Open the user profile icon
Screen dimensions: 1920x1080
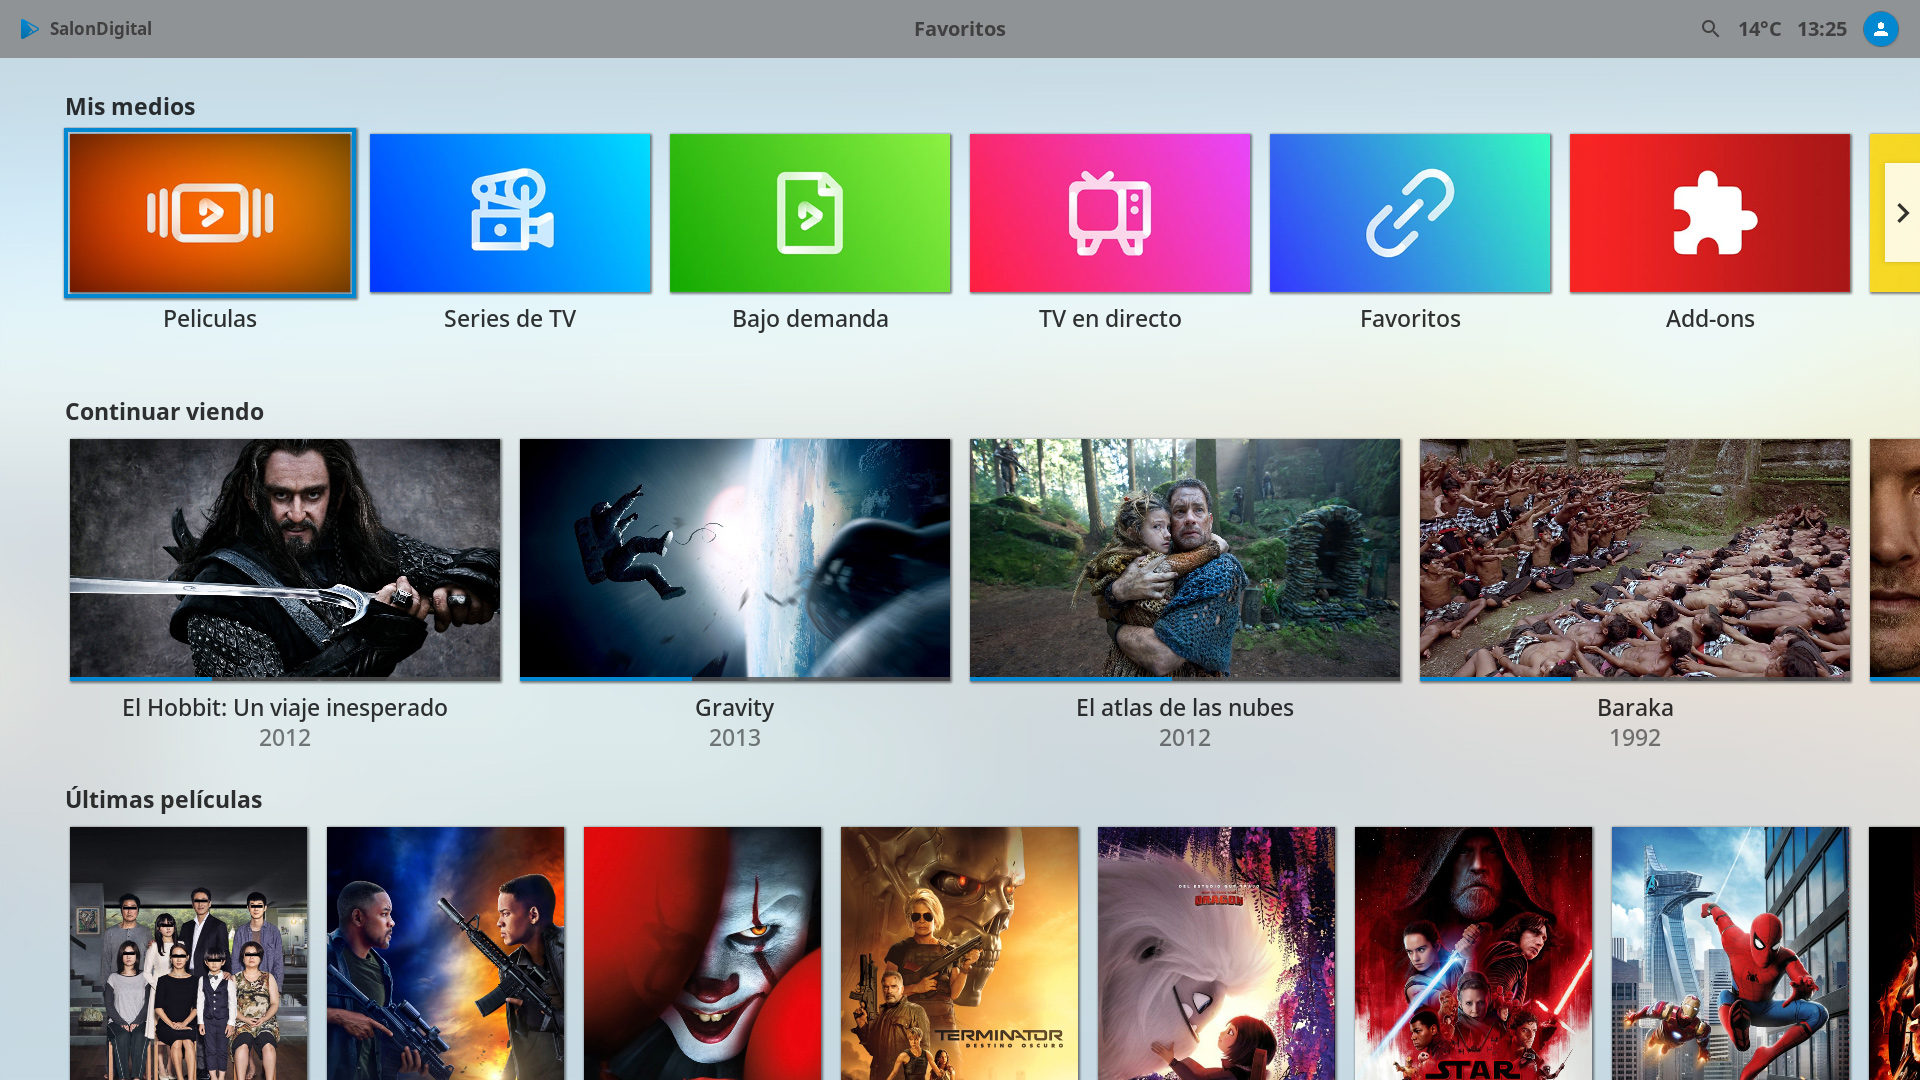click(x=1880, y=29)
